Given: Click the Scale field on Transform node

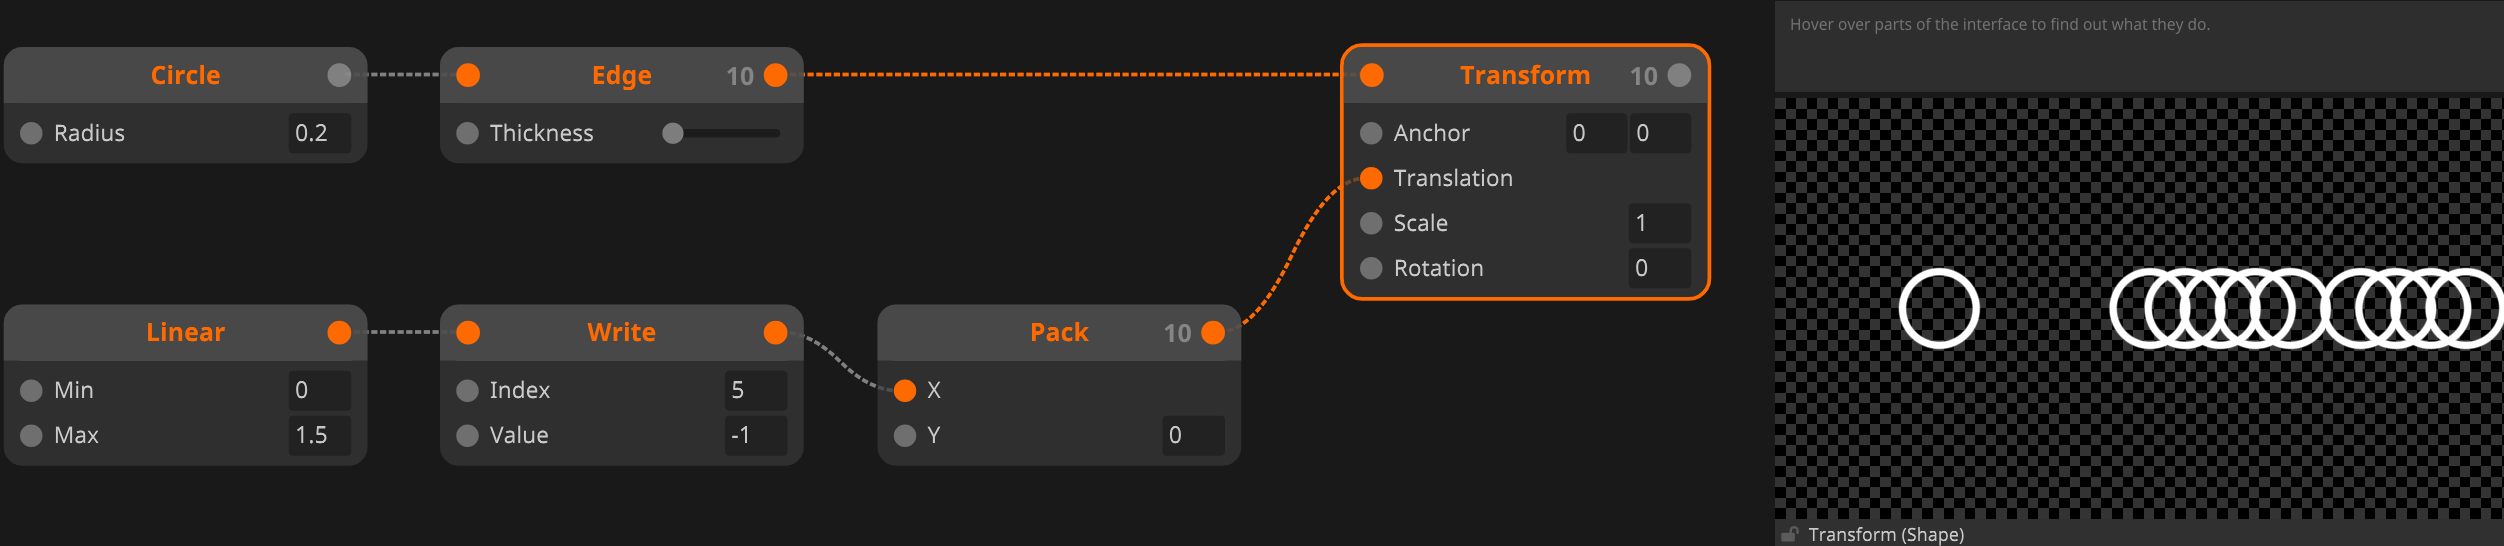Looking at the screenshot, I should 1660,223.
